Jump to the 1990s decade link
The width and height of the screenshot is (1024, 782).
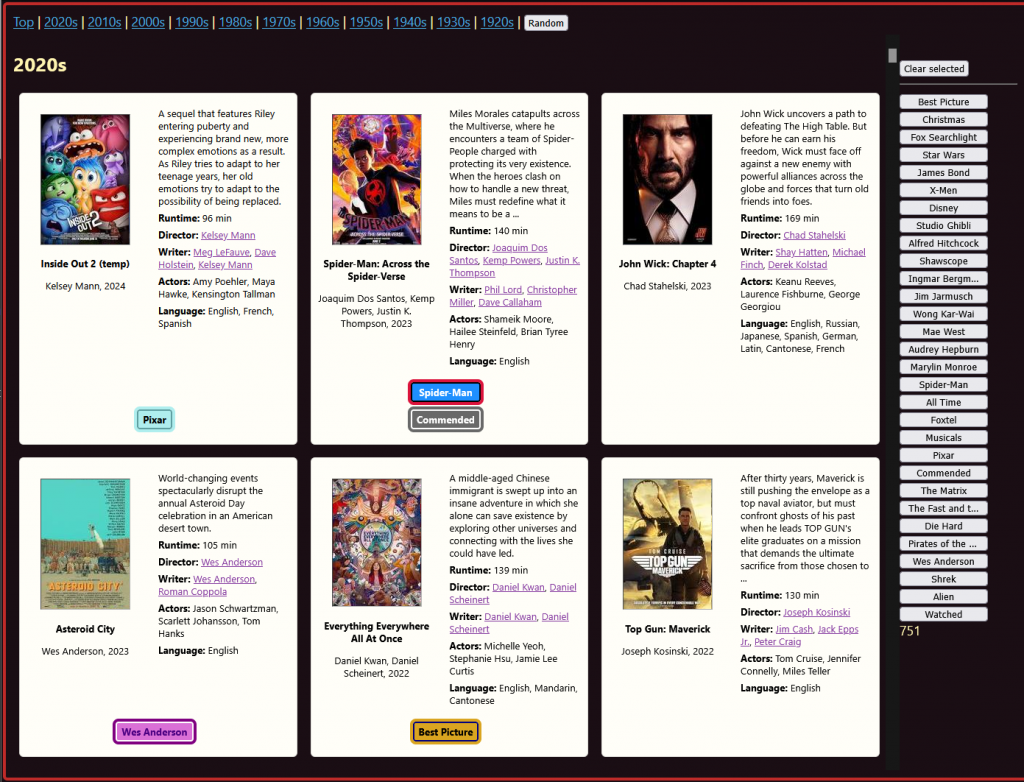[x=192, y=22]
